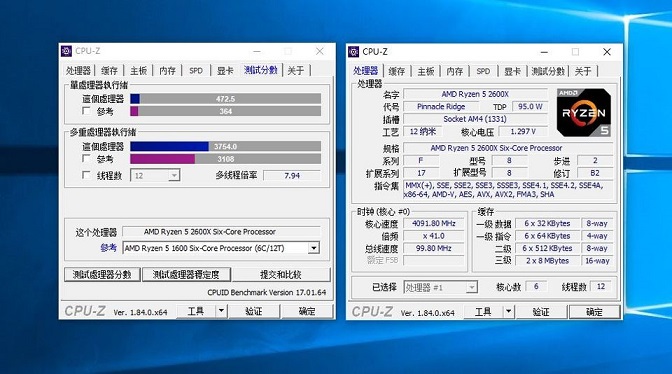Viewport: 672px width, 374px height.
Task: Enable multi-thread reference checkbox
Action: coord(86,159)
